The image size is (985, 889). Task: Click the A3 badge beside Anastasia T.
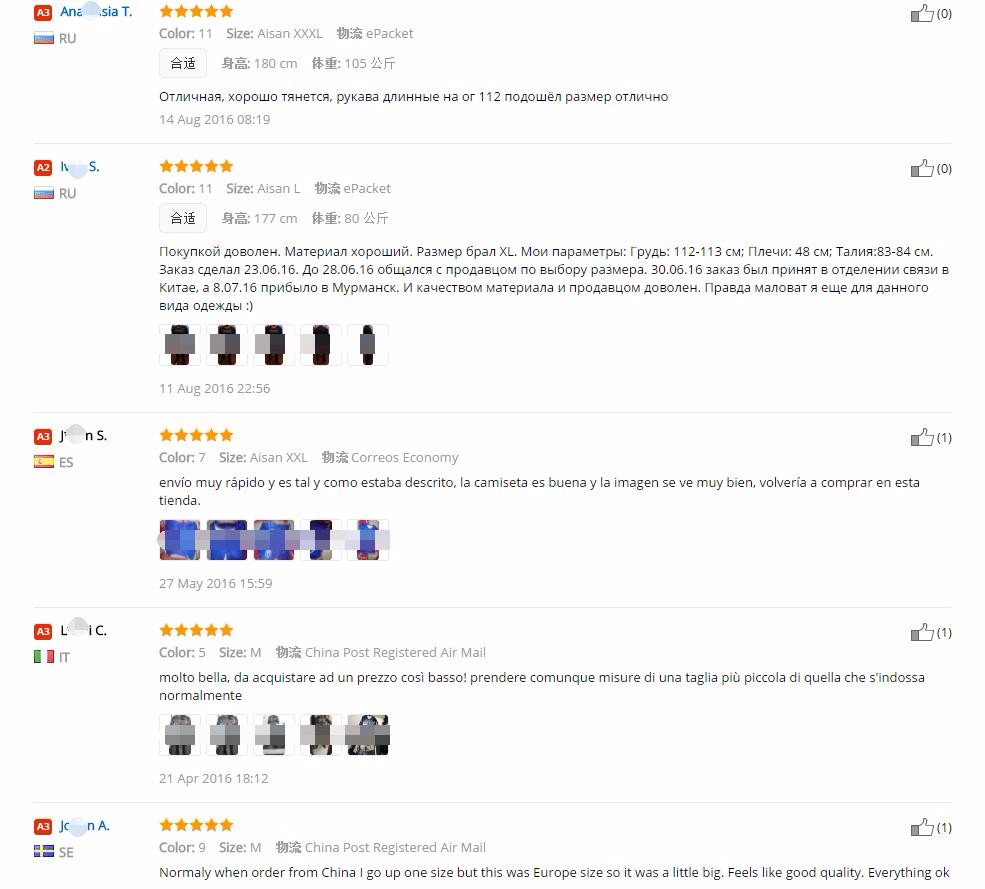coord(43,13)
